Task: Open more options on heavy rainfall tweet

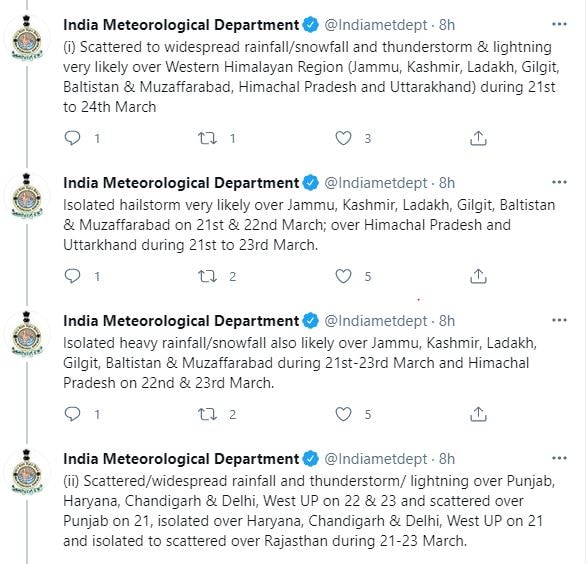Action: point(560,321)
